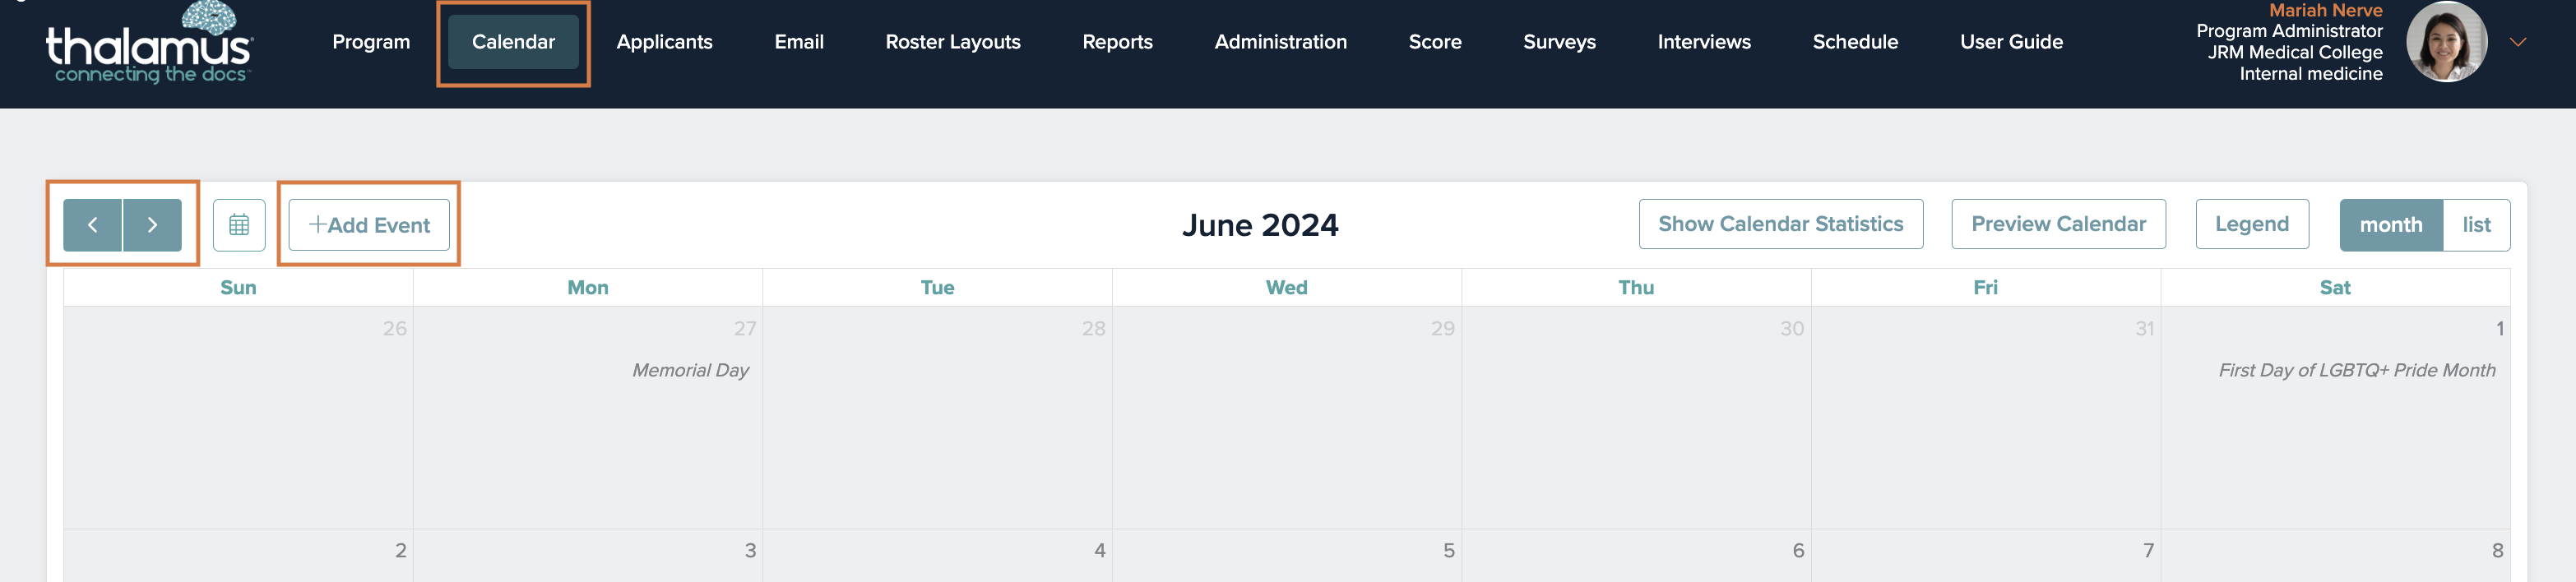Image resolution: width=2576 pixels, height=582 pixels.
Task: Go to previous month with left arrow
Action: click(x=93, y=225)
